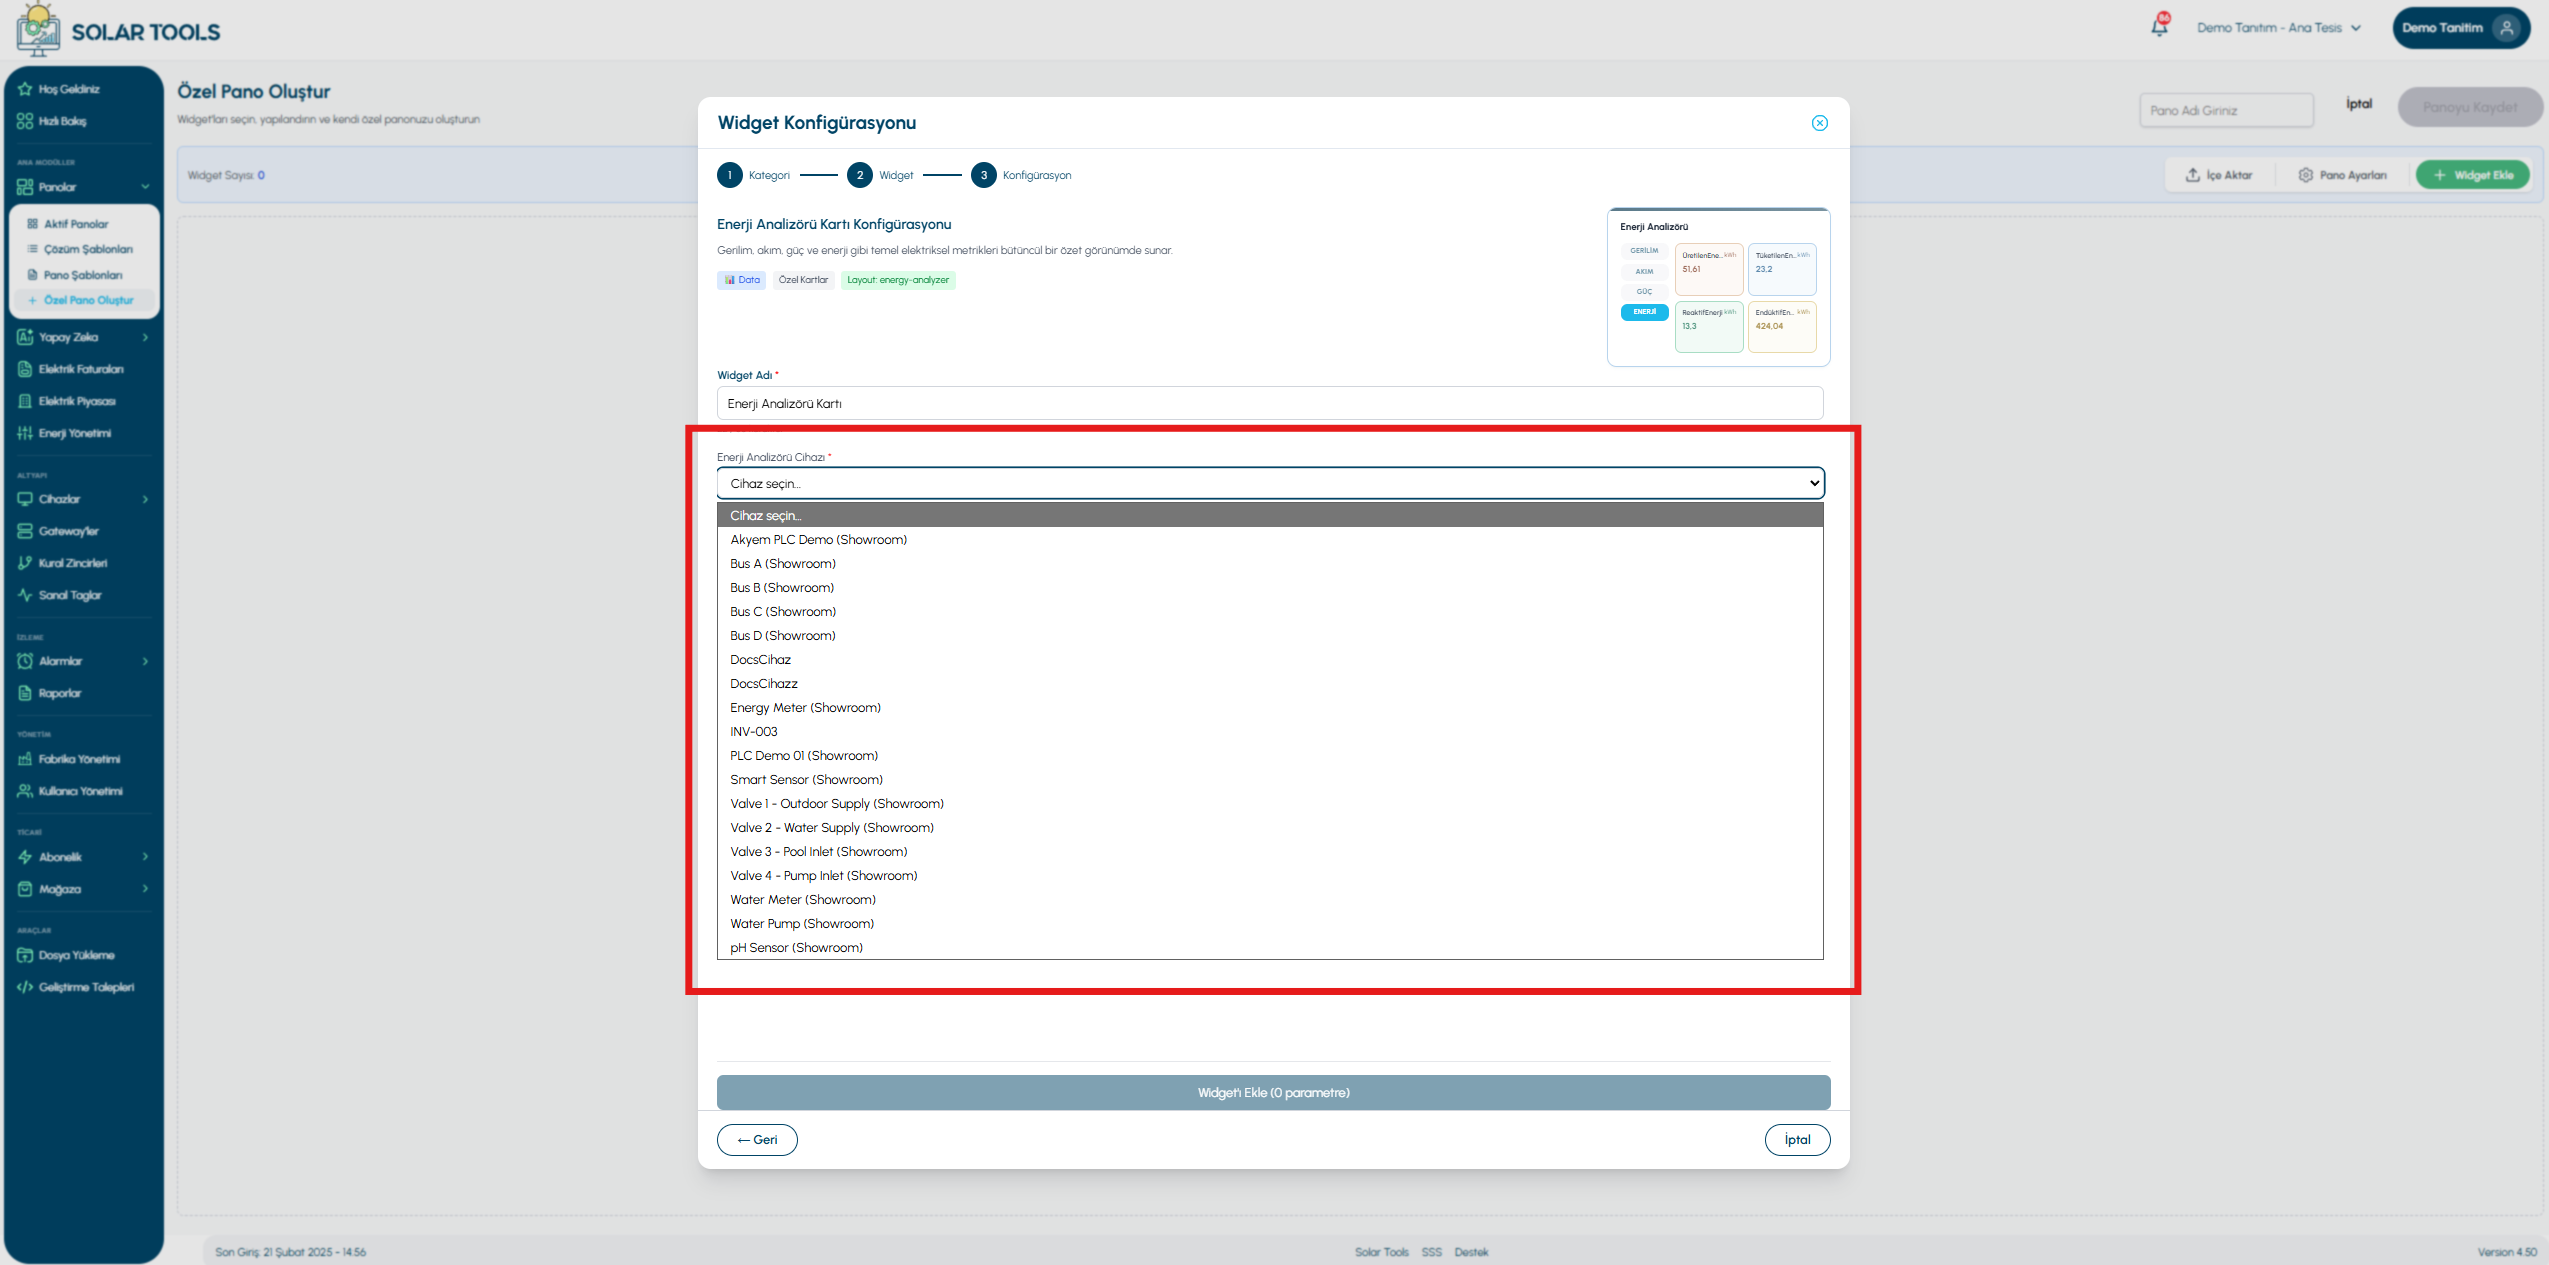The width and height of the screenshot is (2549, 1265).
Task: Choose Bus A (Showroom) option
Action: [1270, 564]
